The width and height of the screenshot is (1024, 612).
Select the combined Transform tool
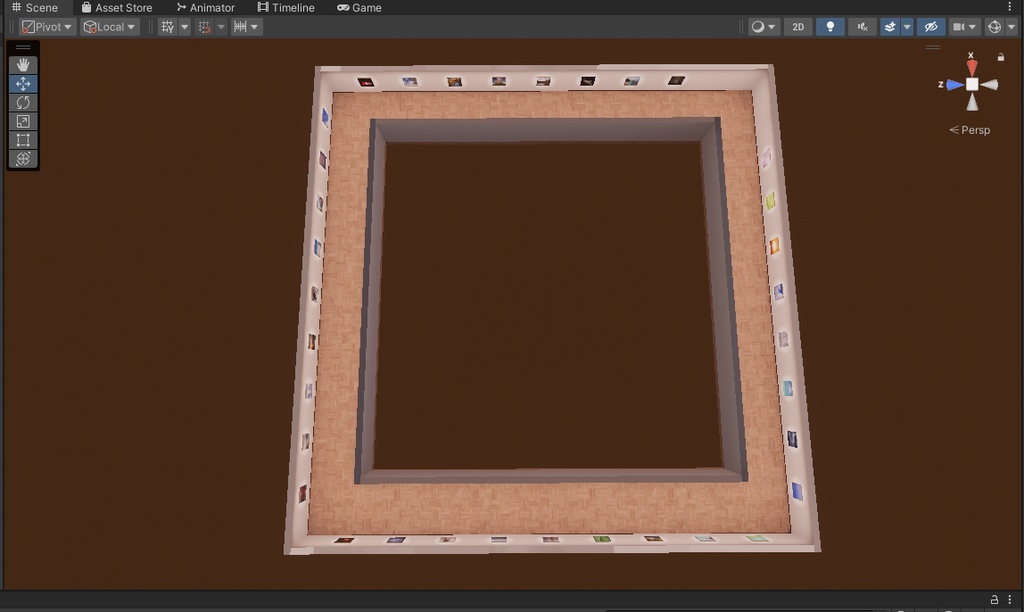pos(23,159)
